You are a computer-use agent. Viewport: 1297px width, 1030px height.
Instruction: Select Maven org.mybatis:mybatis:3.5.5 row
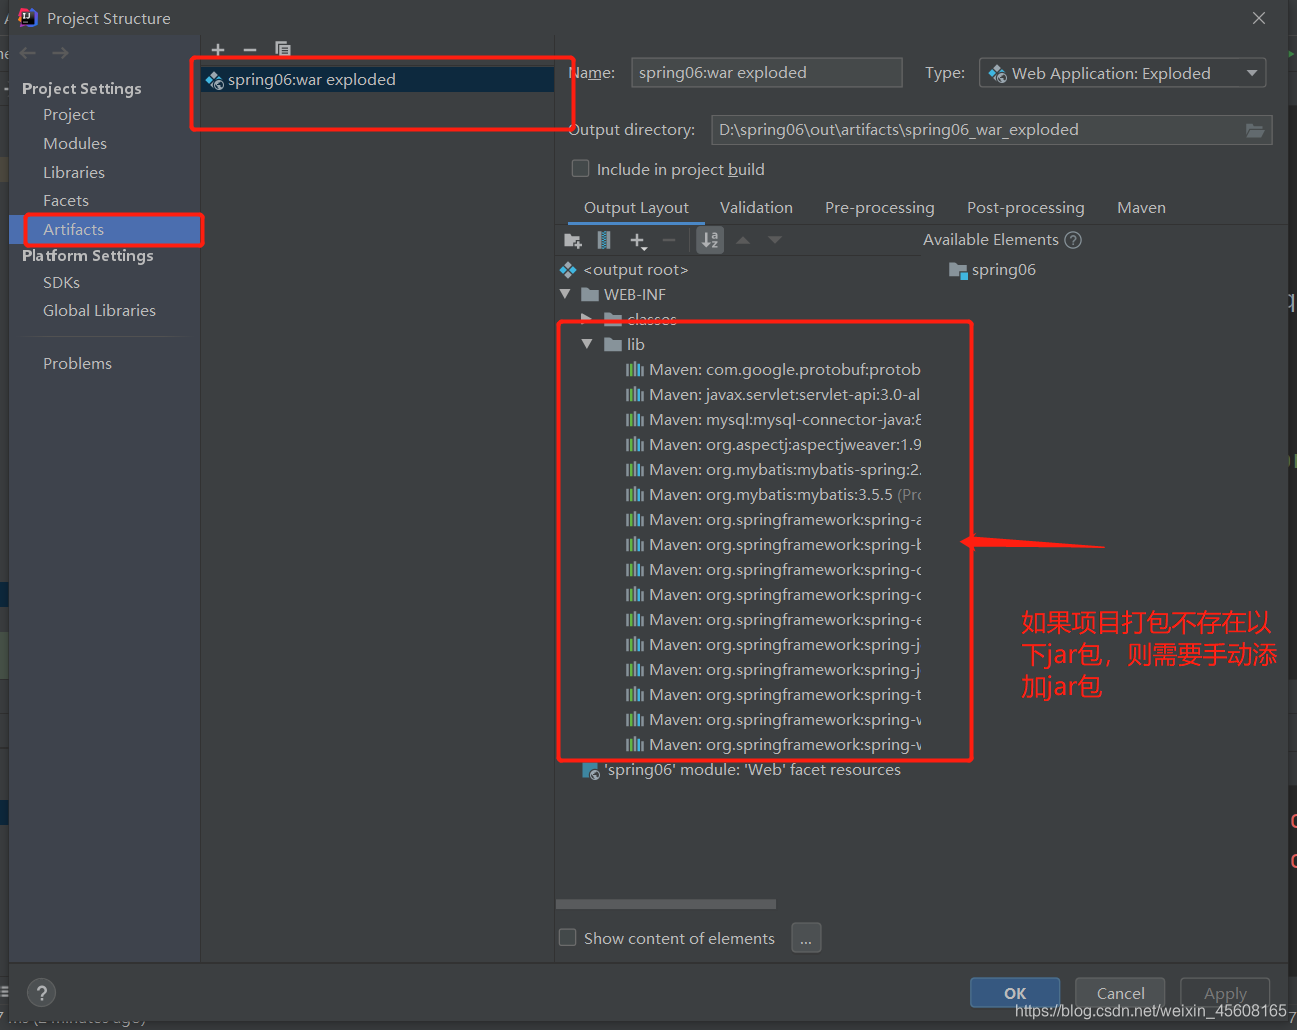(x=771, y=495)
